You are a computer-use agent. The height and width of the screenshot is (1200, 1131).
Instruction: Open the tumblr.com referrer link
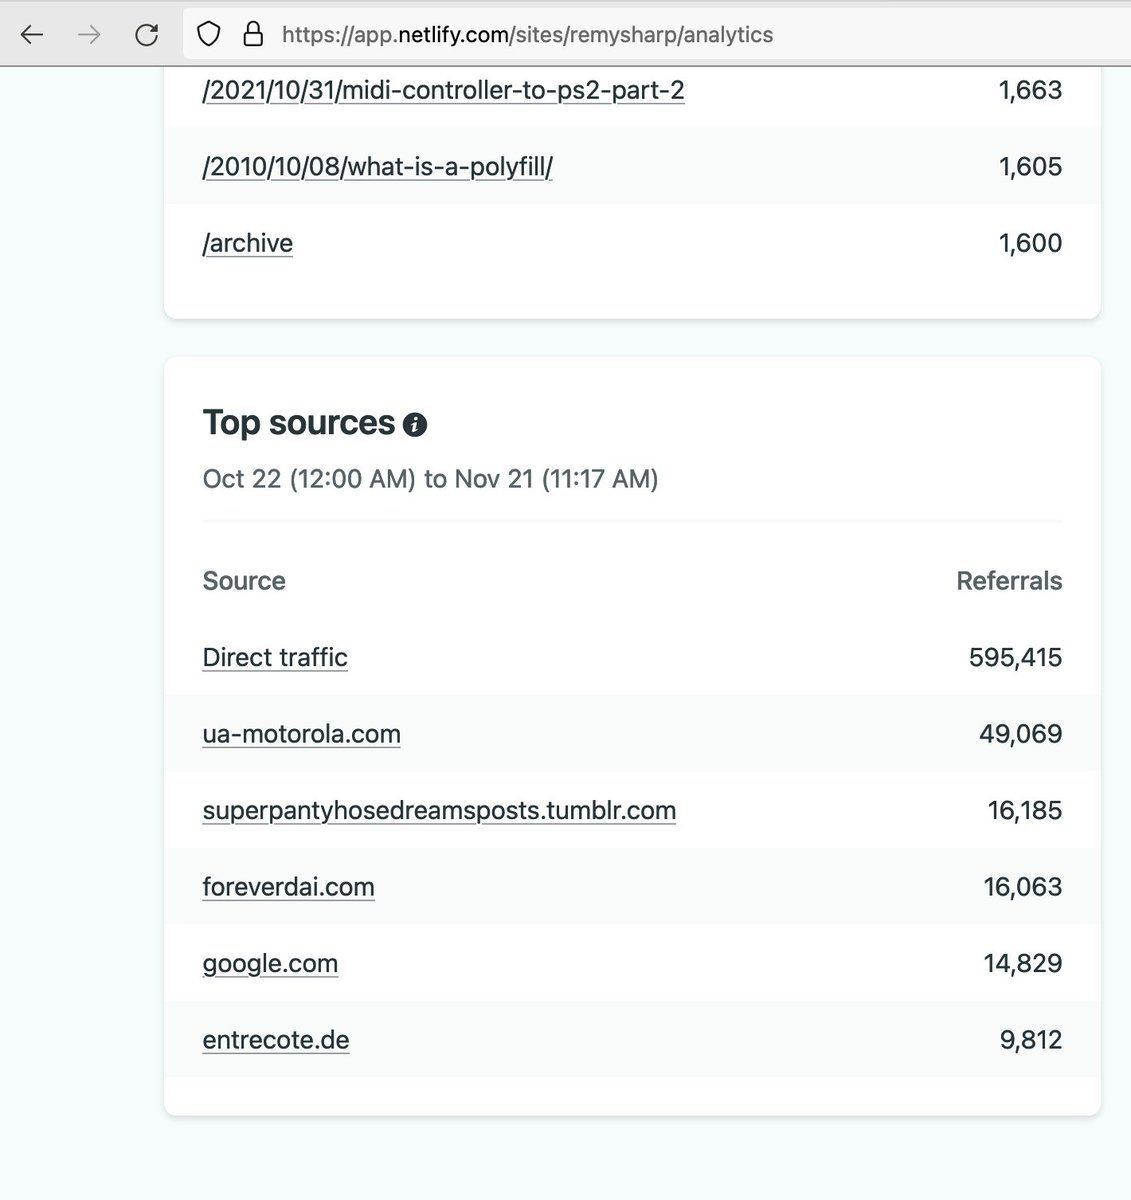(439, 810)
